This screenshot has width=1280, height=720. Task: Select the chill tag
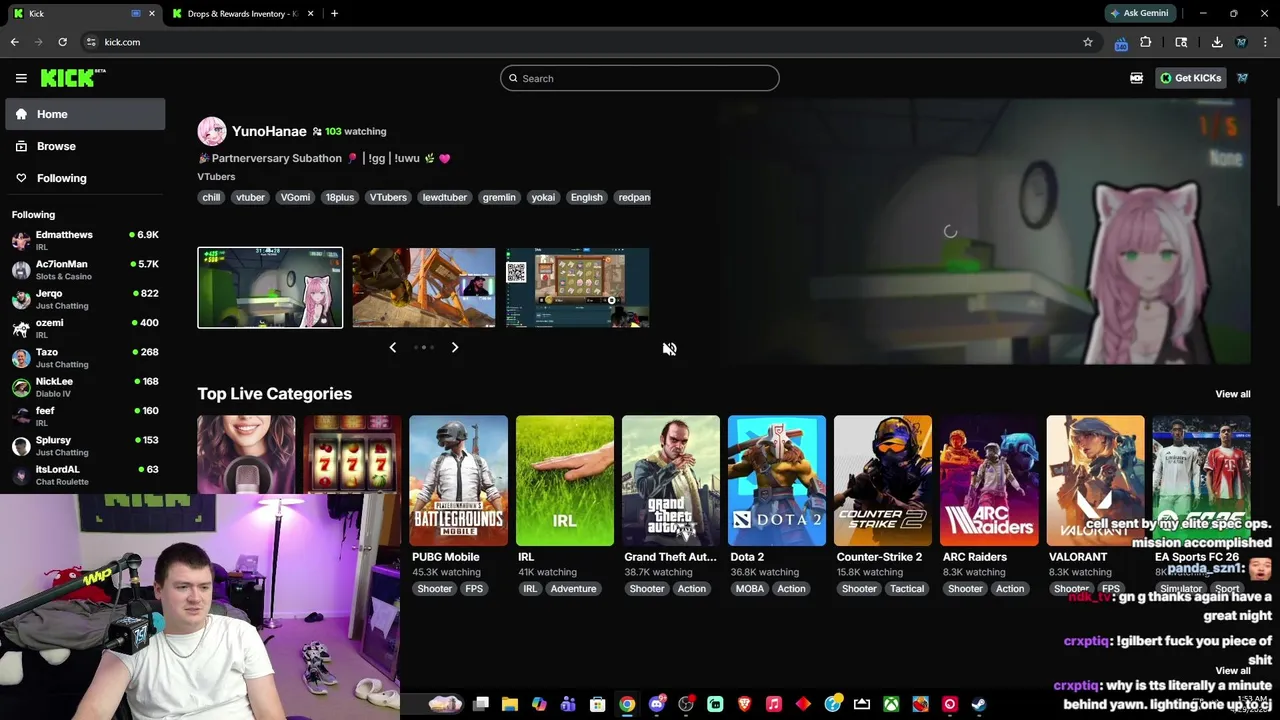pyautogui.click(x=211, y=197)
